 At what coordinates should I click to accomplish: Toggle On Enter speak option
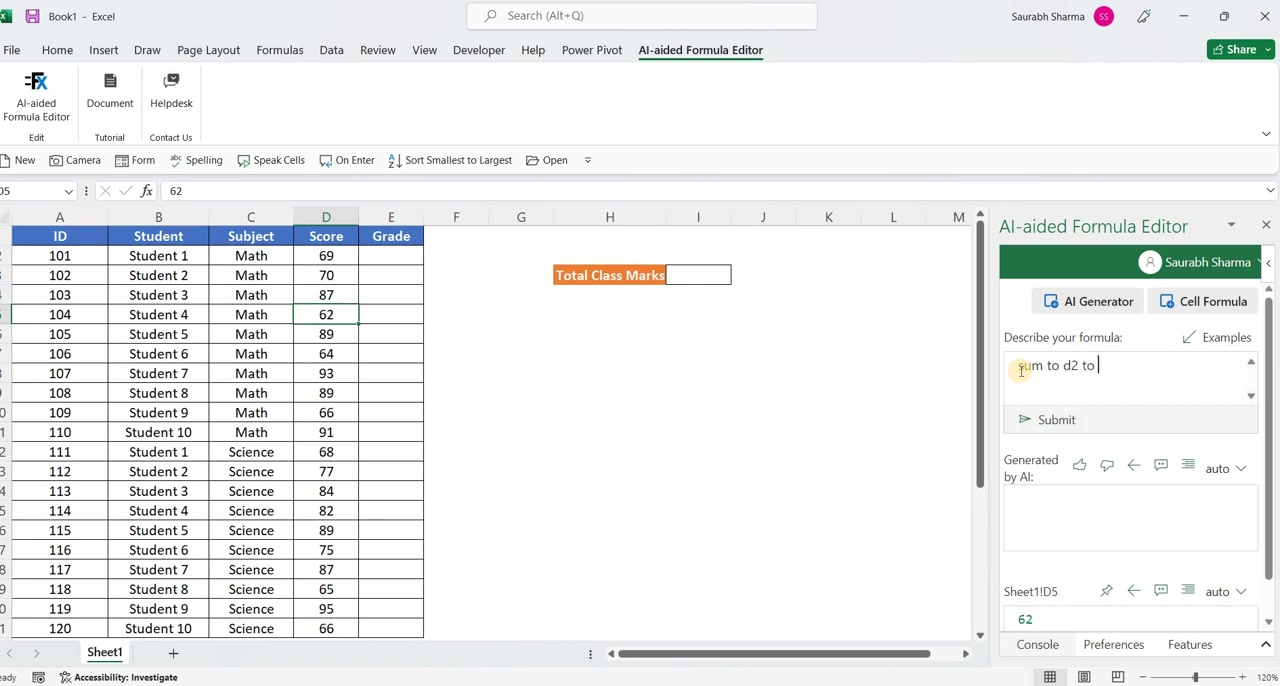click(x=346, y=160)
